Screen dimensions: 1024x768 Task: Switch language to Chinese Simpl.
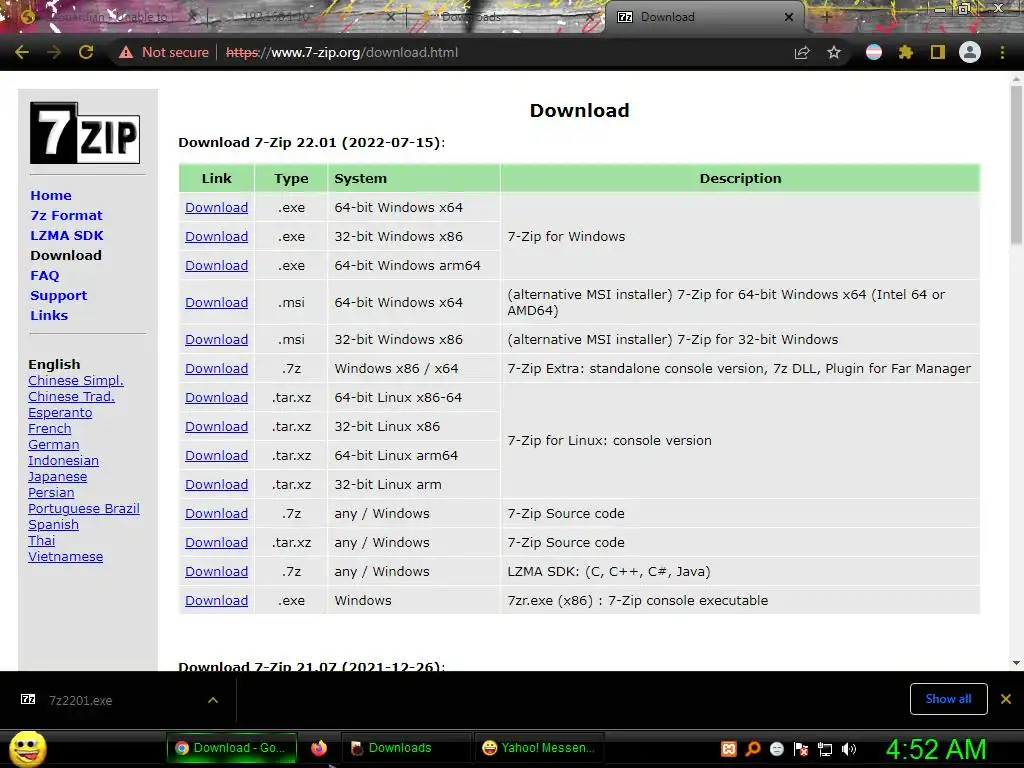(76, 381)
